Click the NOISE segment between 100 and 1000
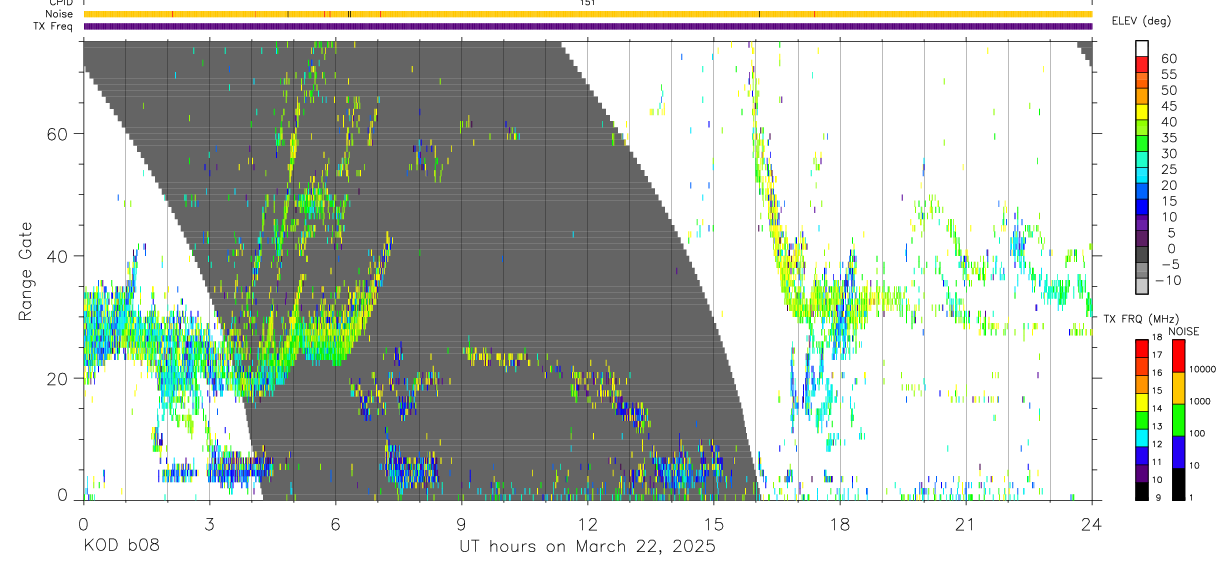Screen dimensions: 1228x567 coord(1179,420)
